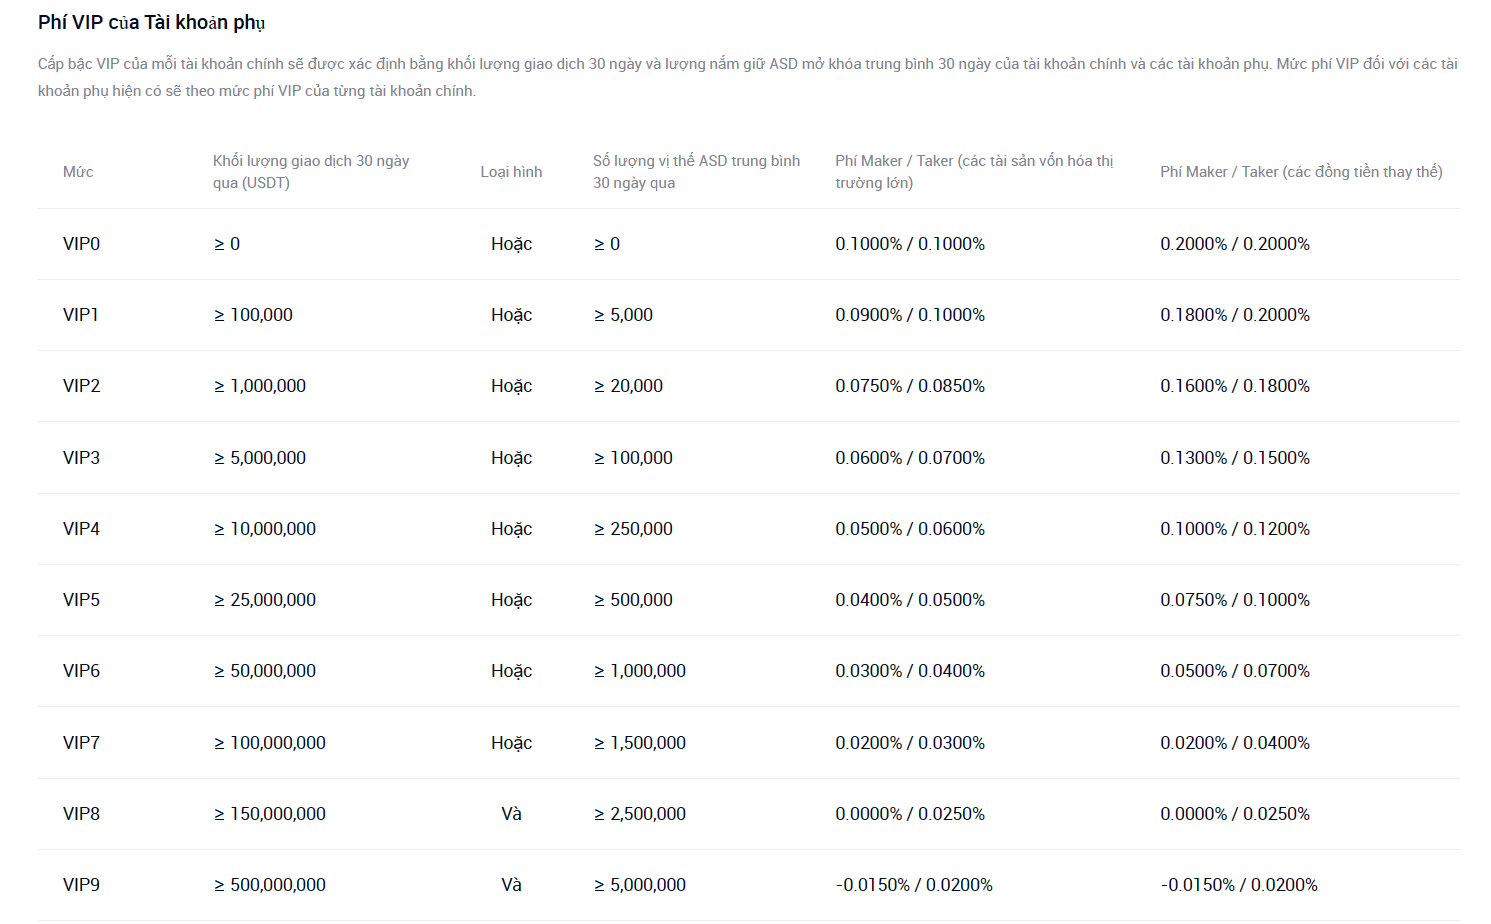
Task: Click the VIP1 row label
Action: [81, 315]
